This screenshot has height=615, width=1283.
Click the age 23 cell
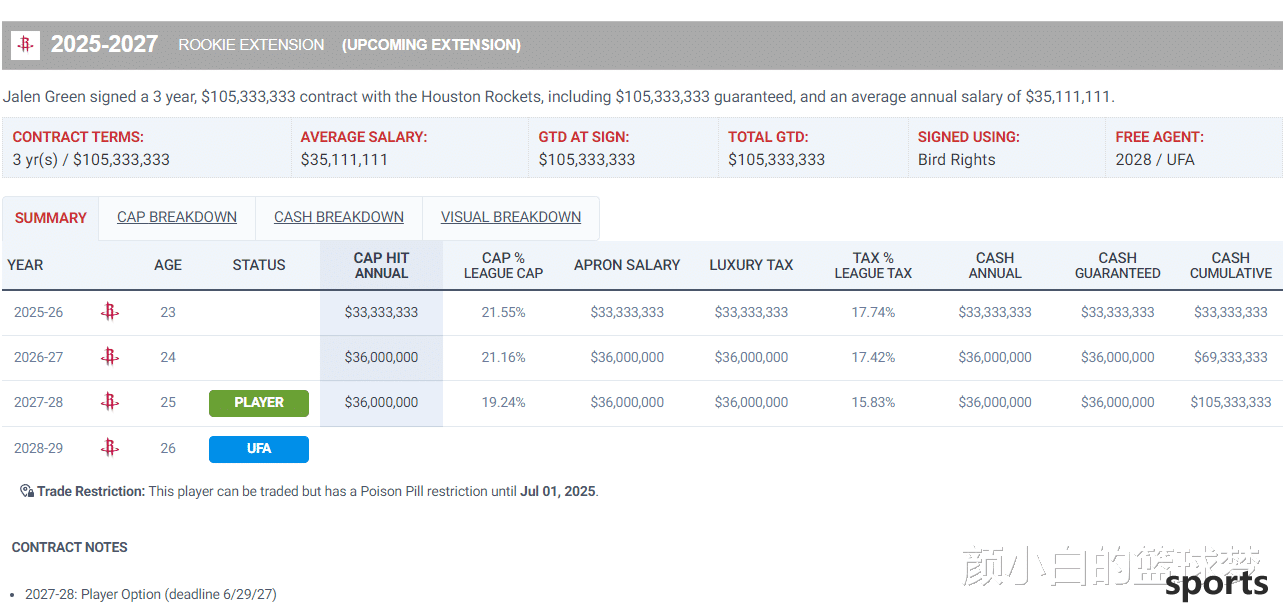pos(168,312)
